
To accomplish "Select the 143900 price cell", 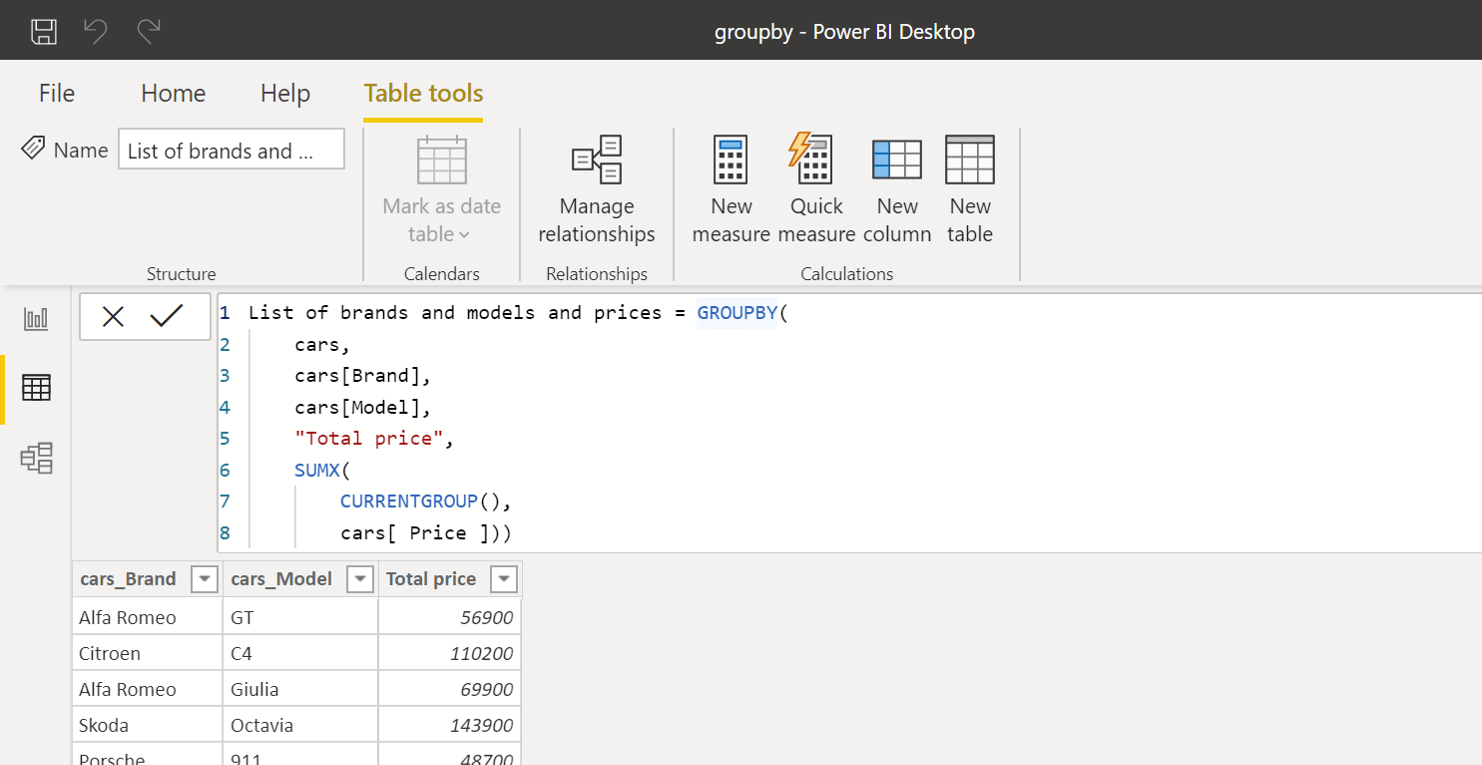I will [x=450, y=725].
